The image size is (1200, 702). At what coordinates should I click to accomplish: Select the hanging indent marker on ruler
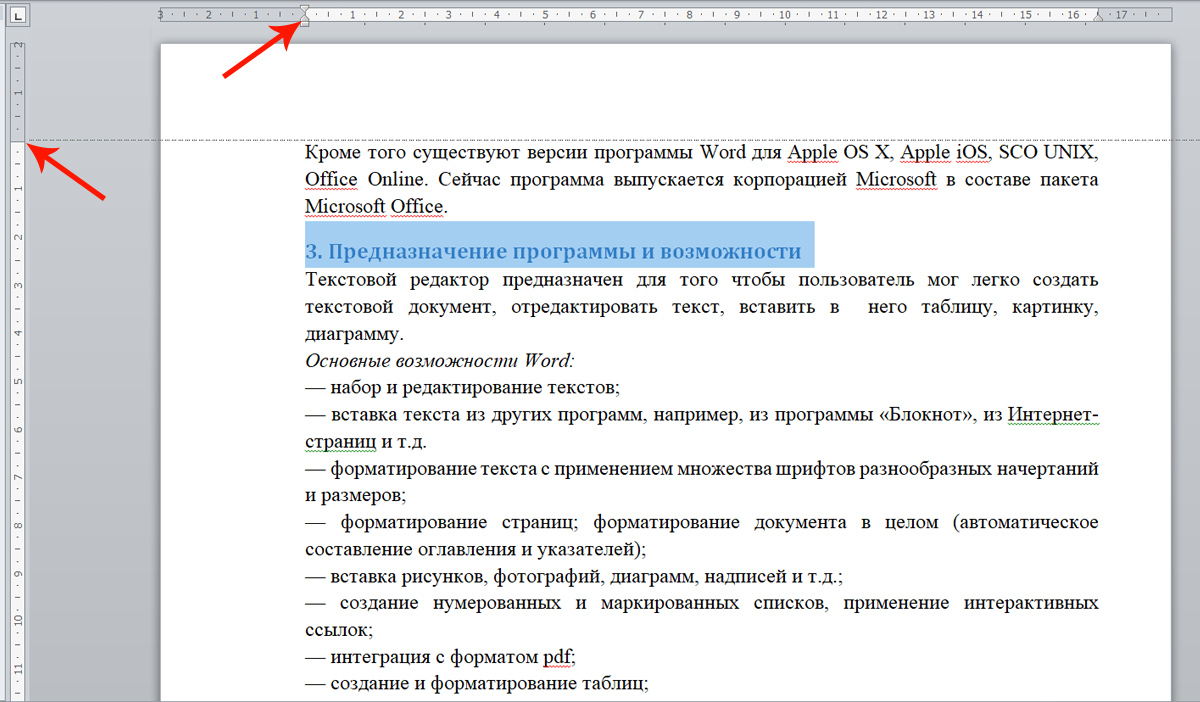304,19
